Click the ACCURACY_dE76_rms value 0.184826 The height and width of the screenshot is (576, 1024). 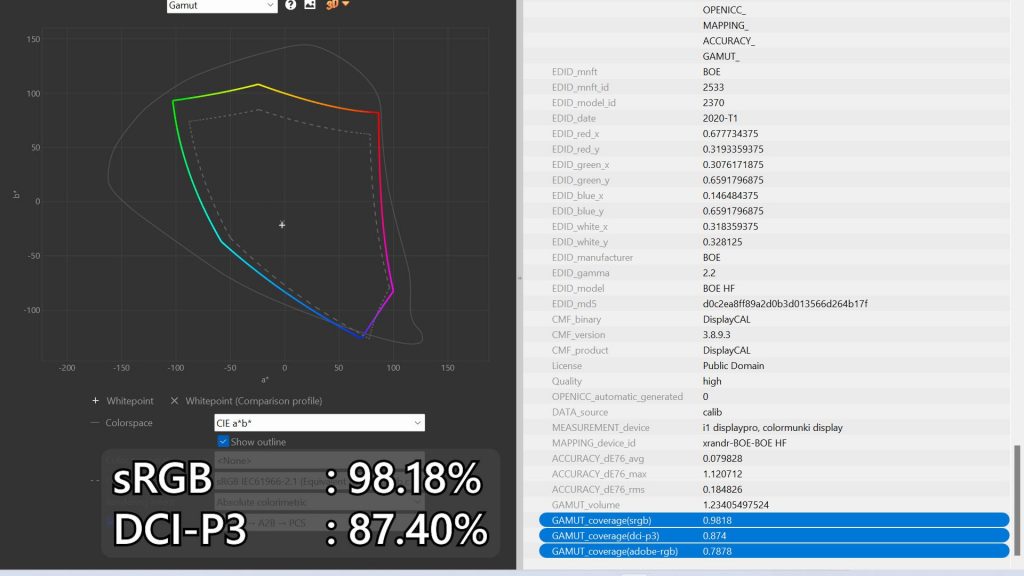tap(722, 489)
